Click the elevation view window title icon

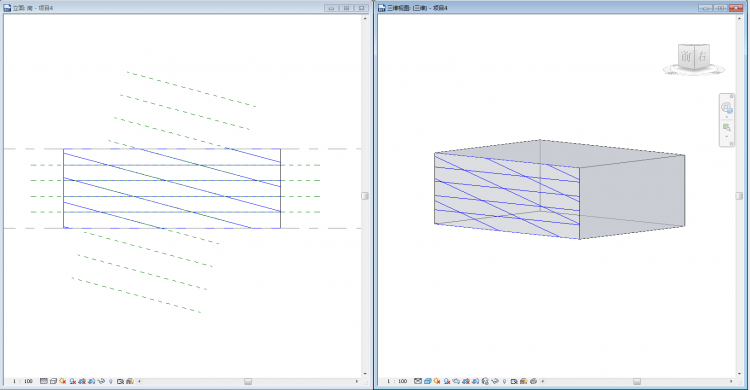pos(7,8)
